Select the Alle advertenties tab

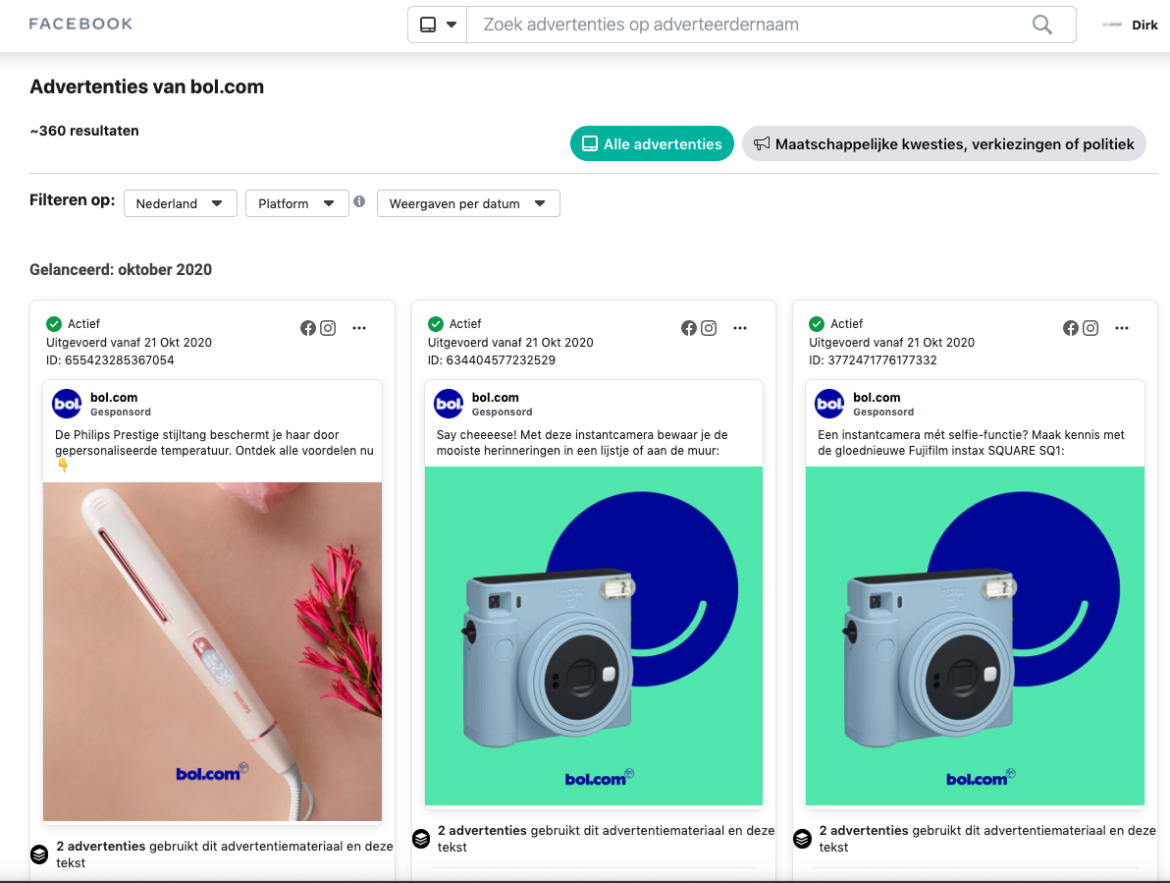[x=651, y=143]
